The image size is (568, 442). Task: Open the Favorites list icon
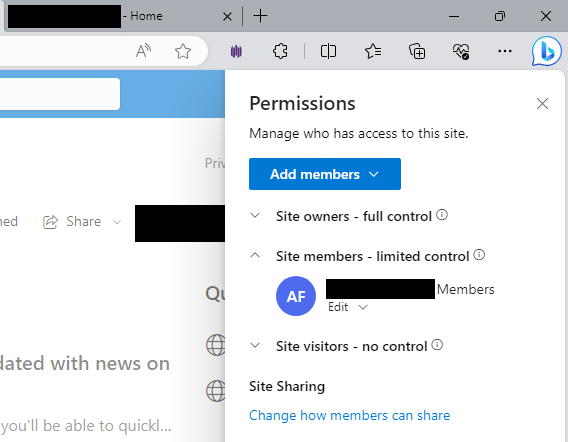pyautogui.click(x=373, y=51)
